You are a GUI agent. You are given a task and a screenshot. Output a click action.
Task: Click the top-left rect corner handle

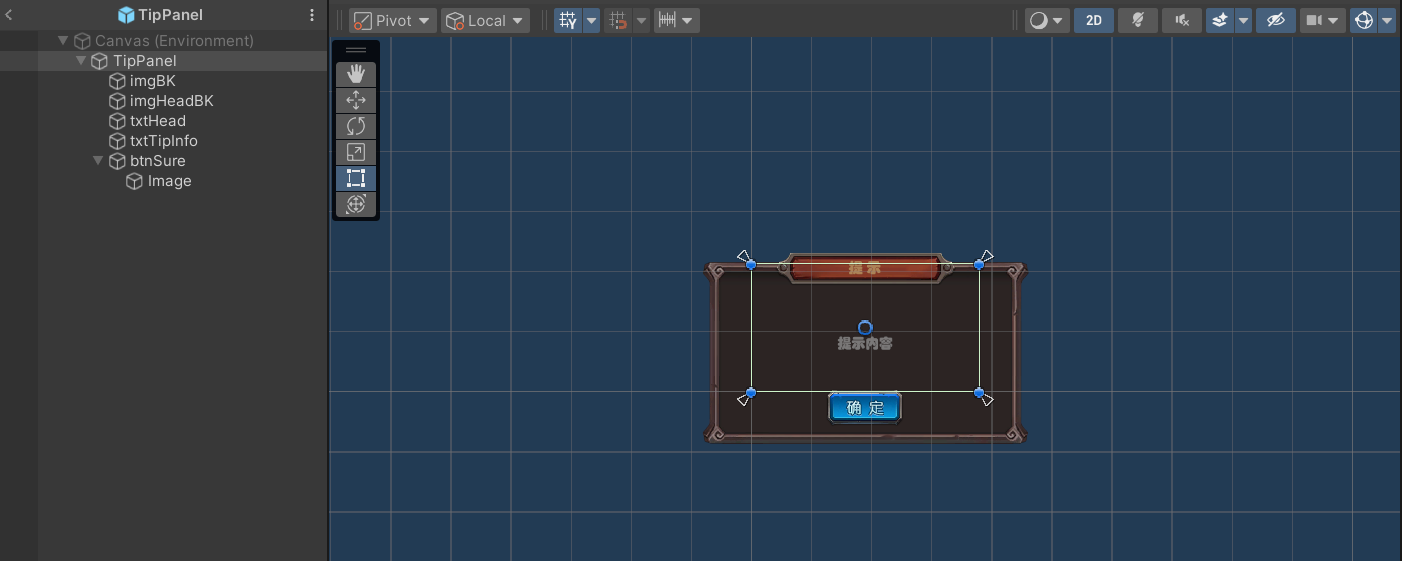pyautogui.click(x=751, y=264)
